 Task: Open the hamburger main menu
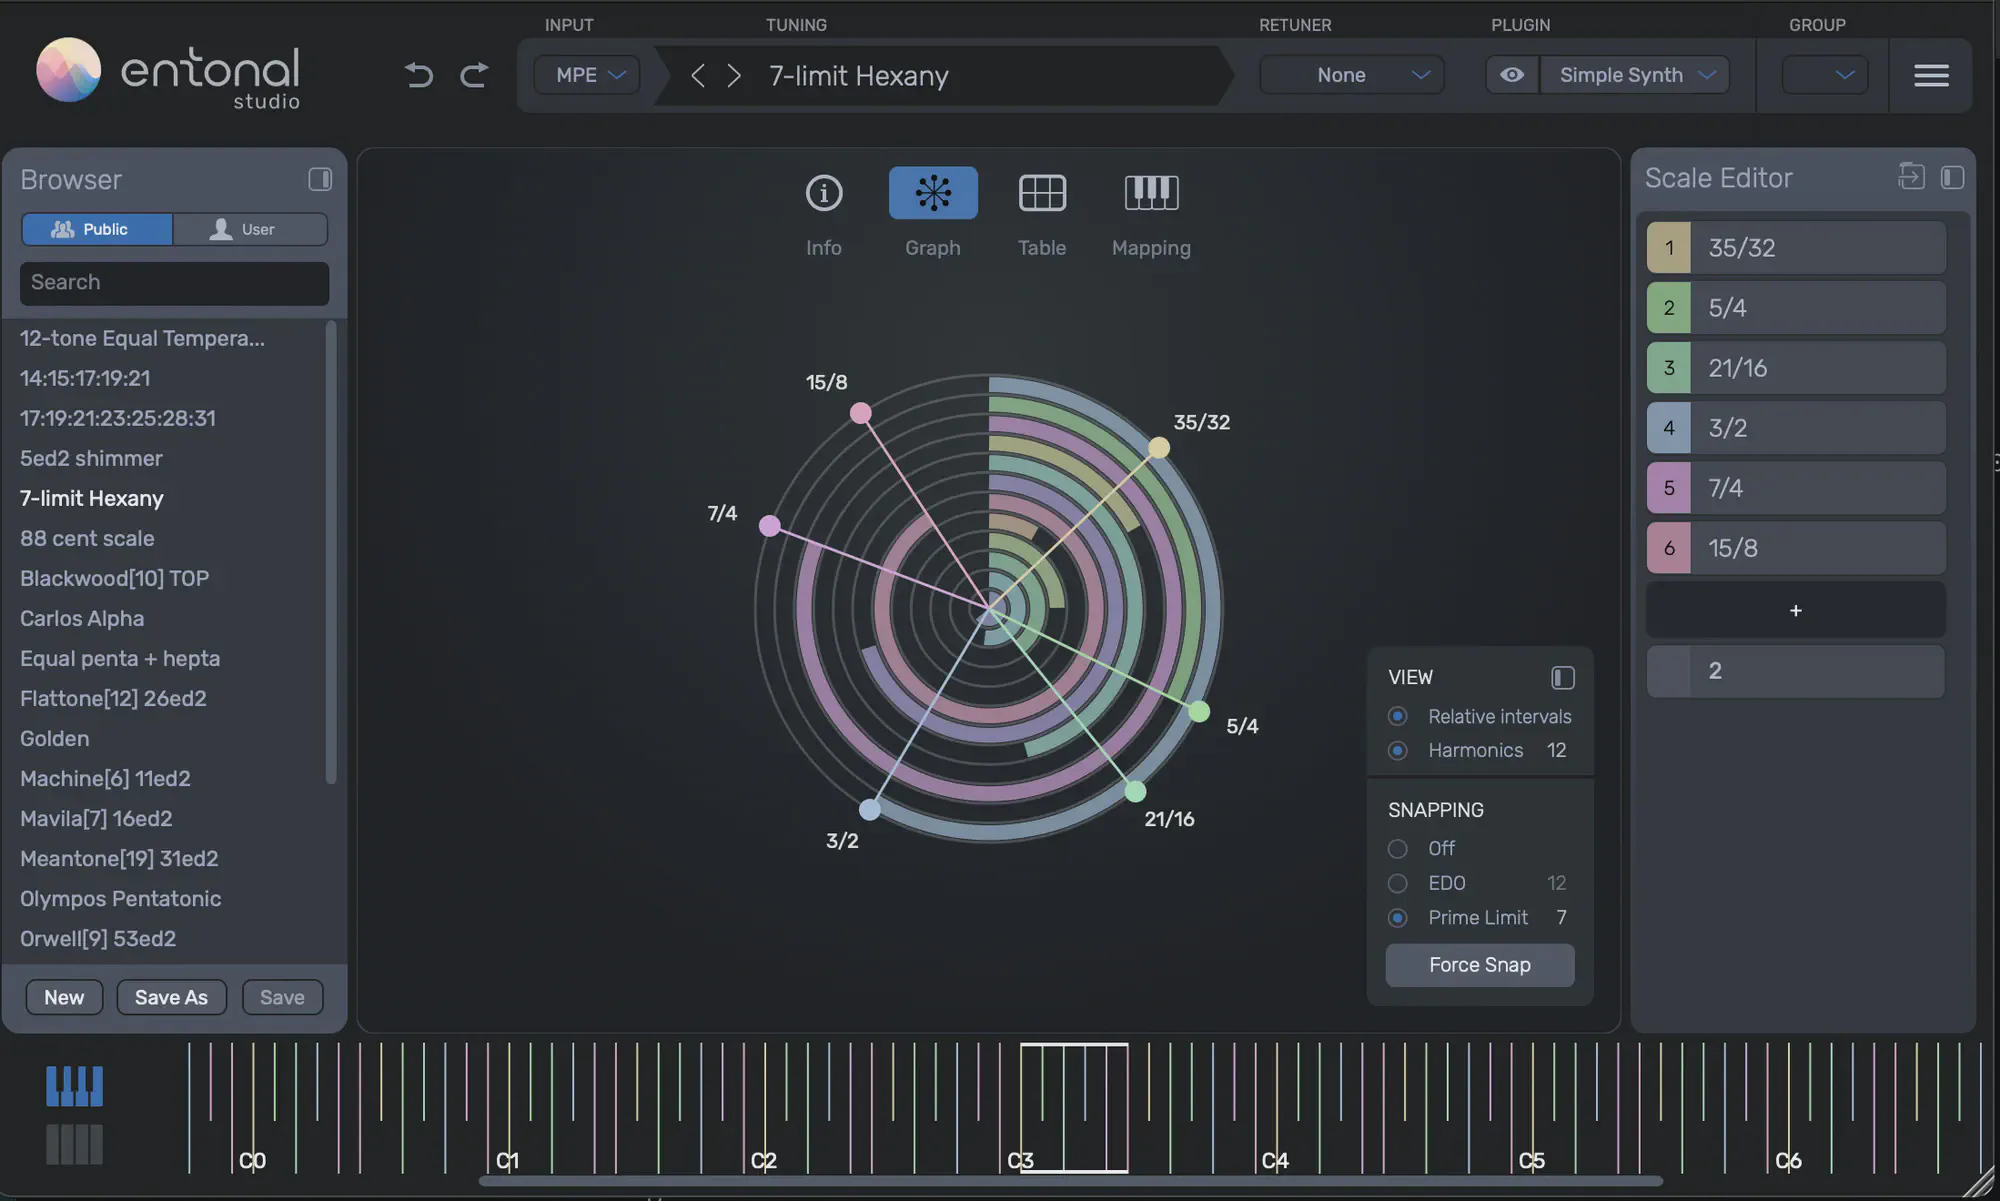click(1931, 75)
